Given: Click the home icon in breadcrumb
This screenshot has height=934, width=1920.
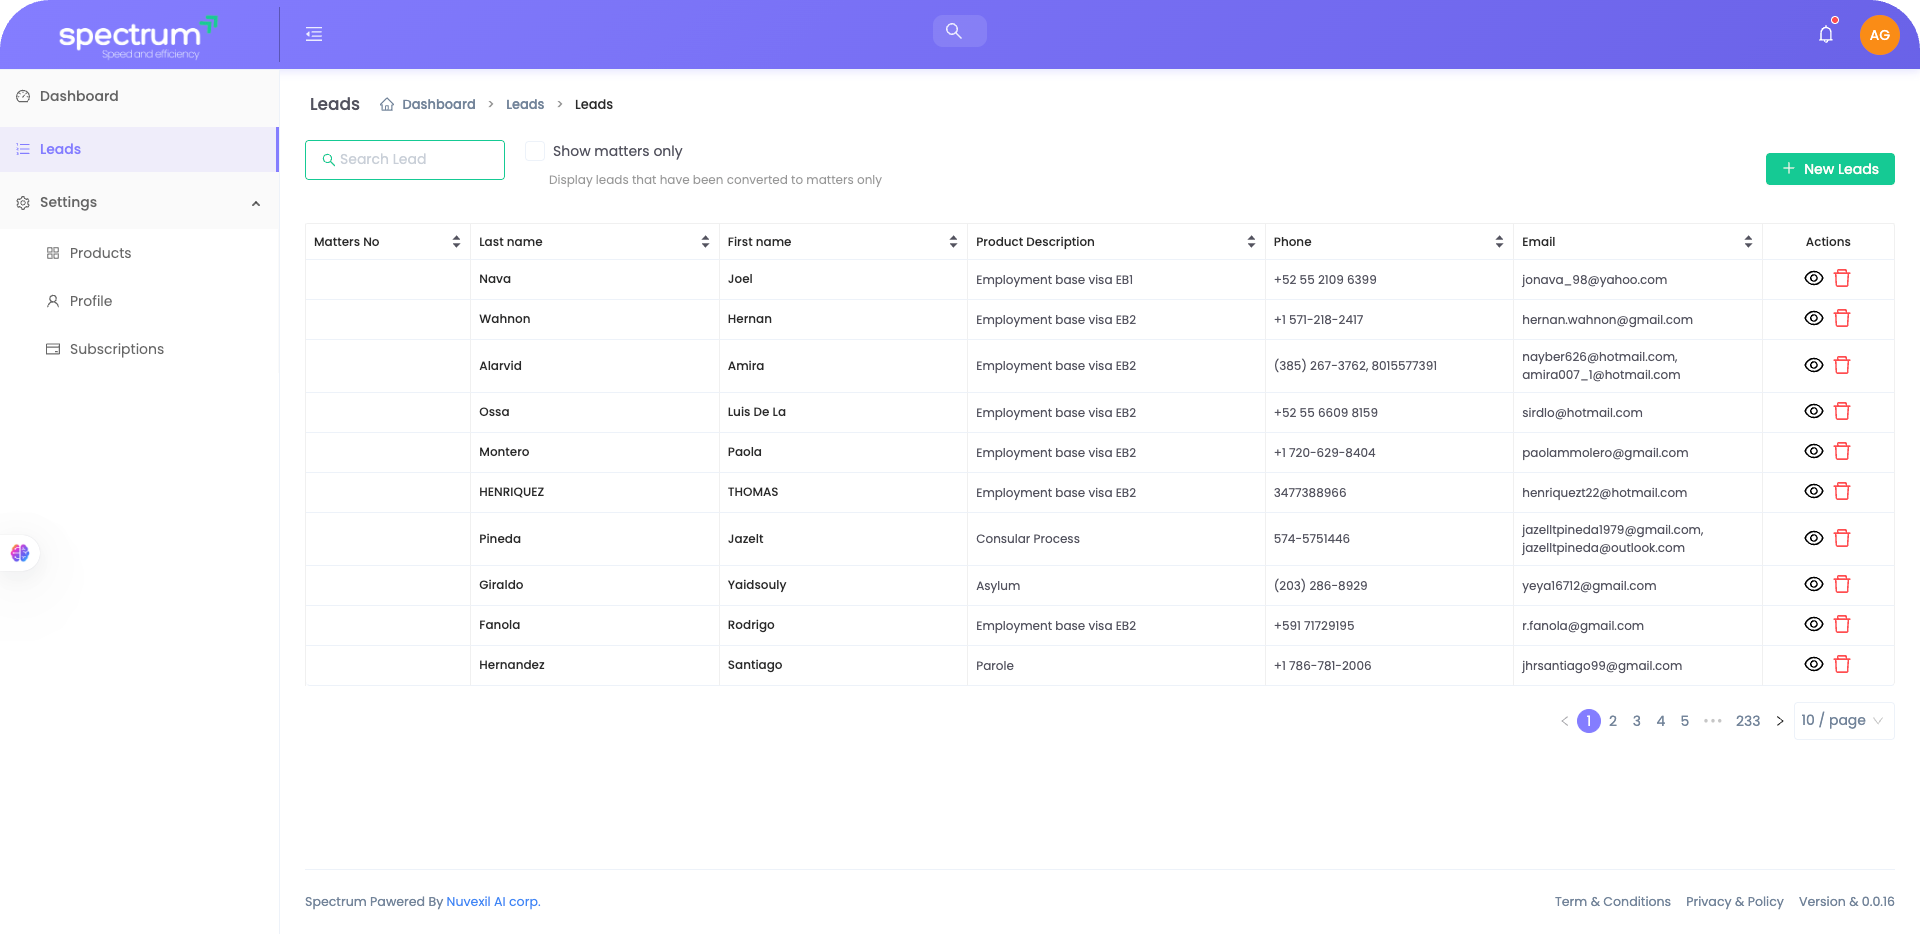Looking at the screenshot, I should [387, 104].
